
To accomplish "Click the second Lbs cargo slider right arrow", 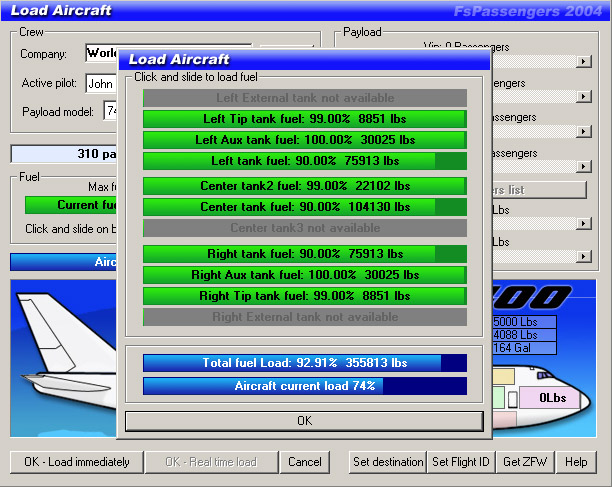I will coord(584,256).
